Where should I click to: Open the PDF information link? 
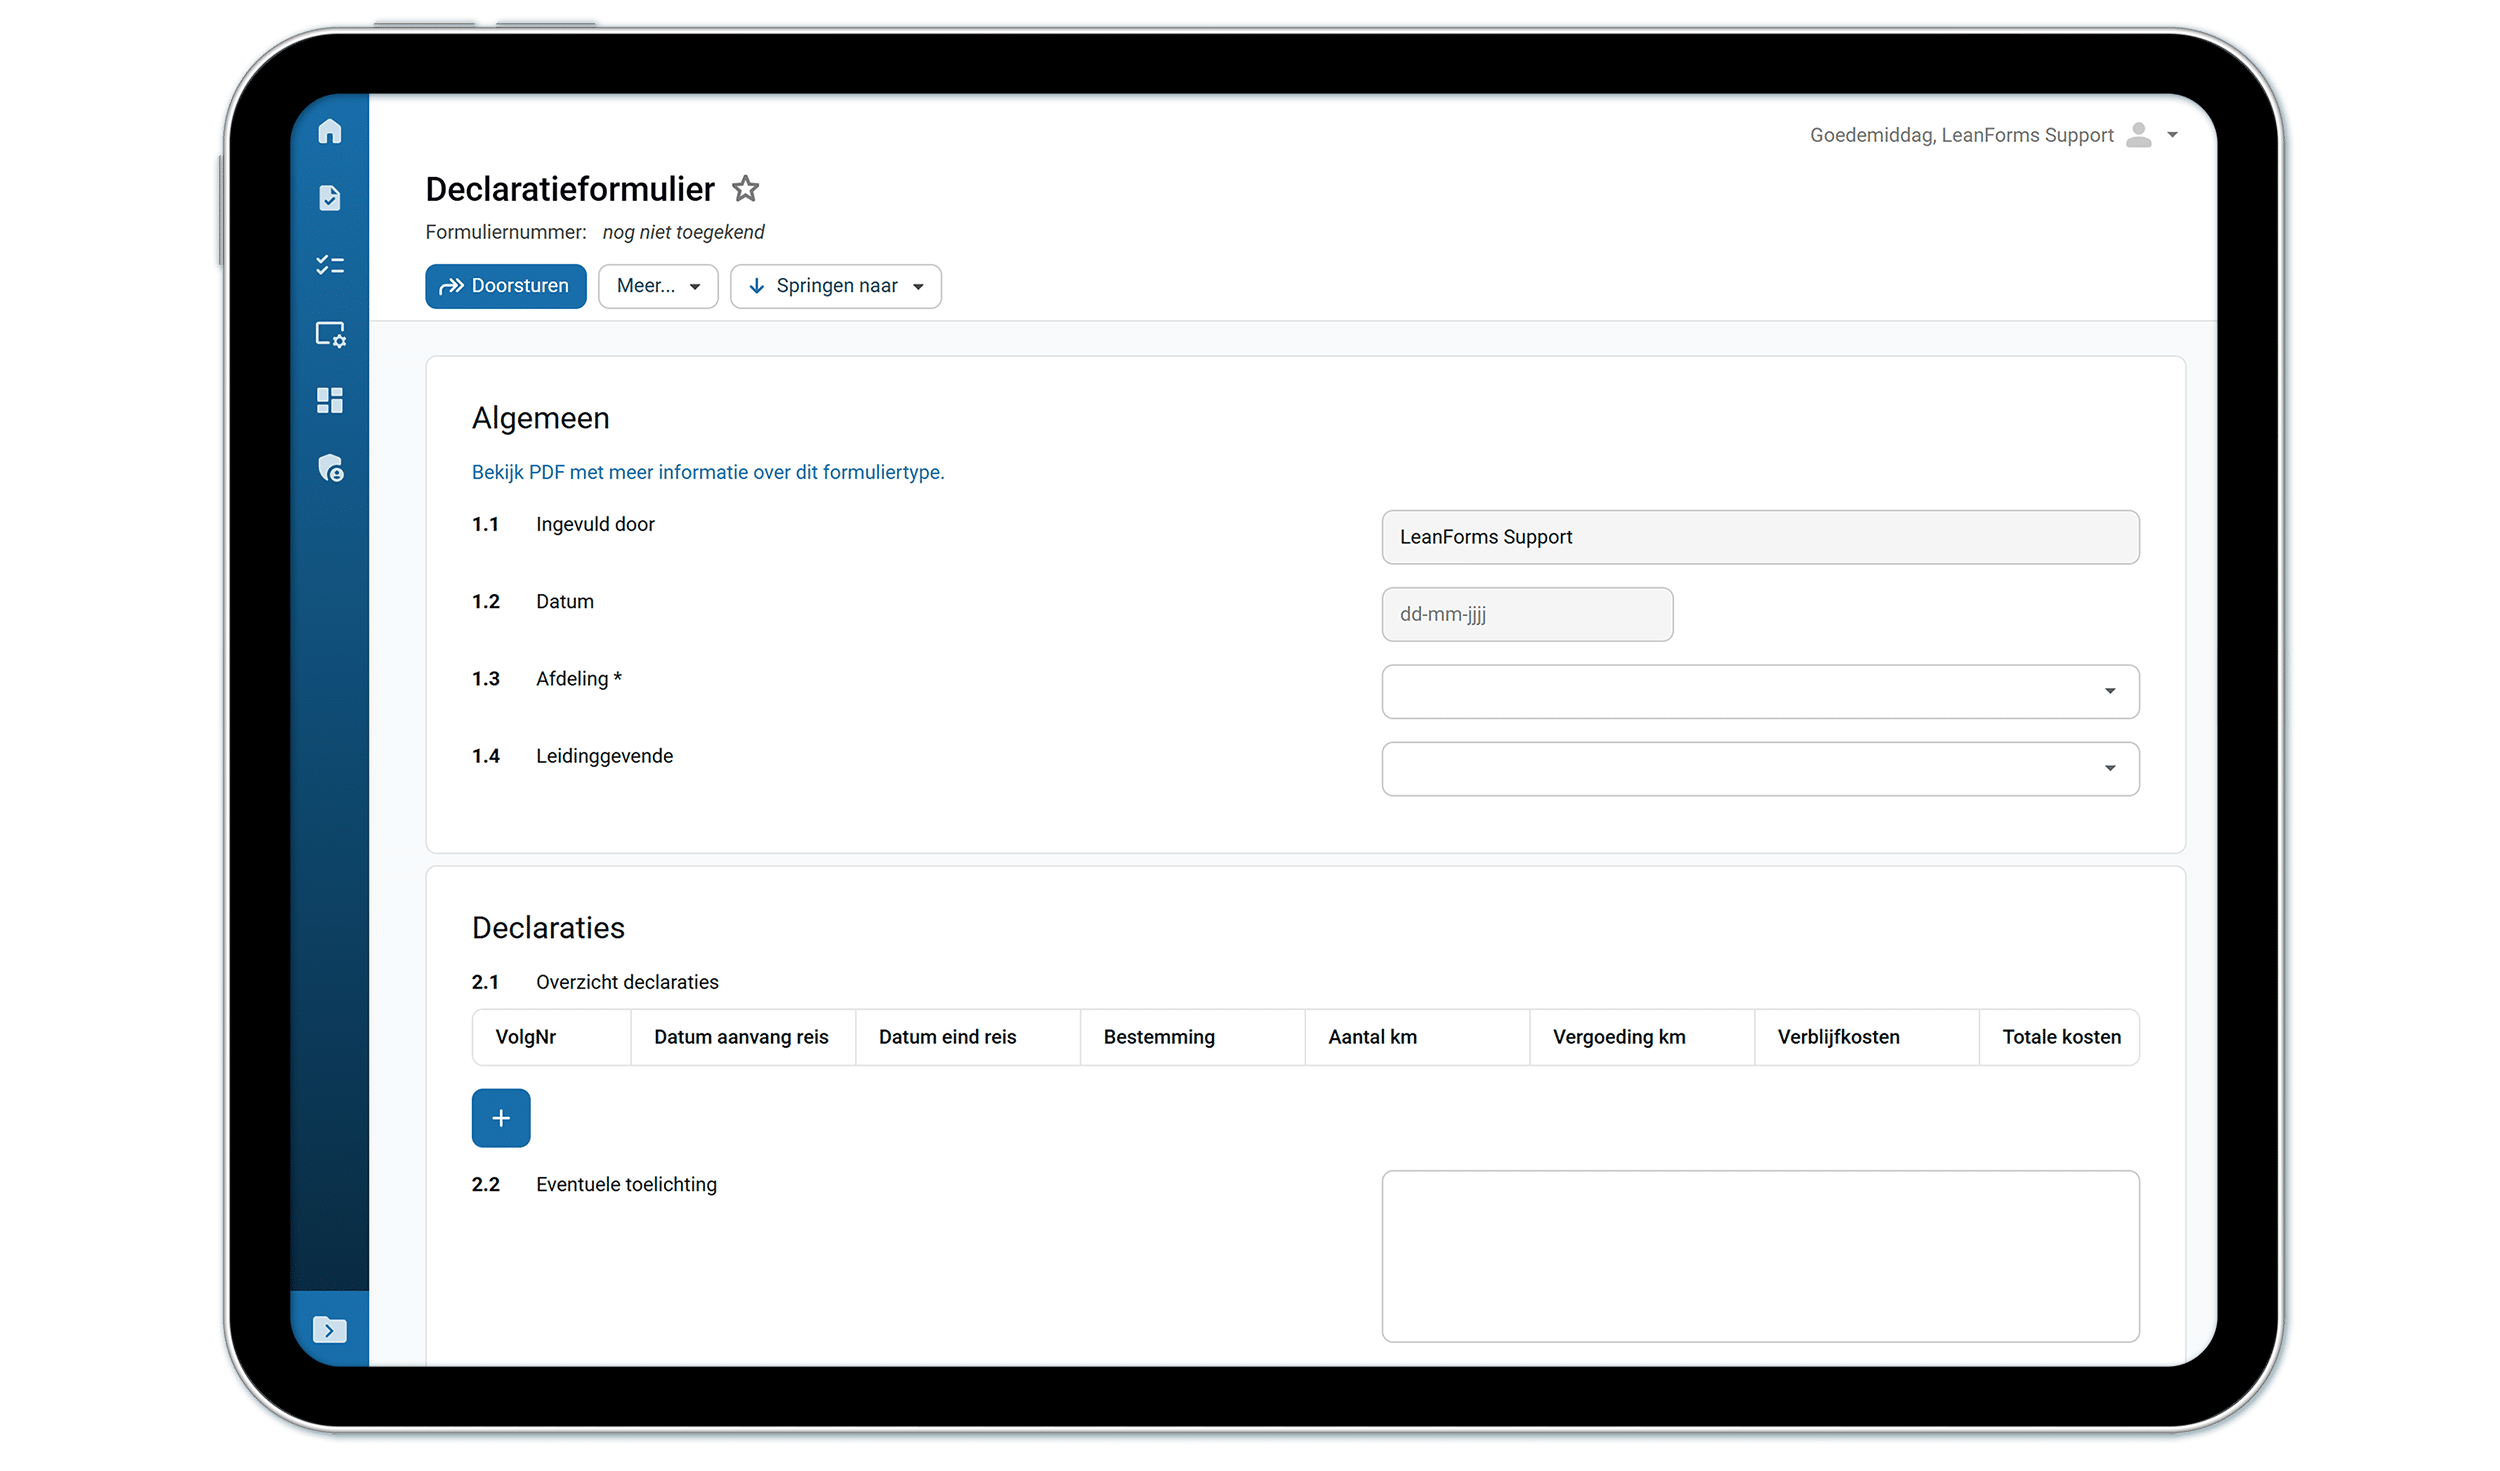pyautogui.click(x=707, y=472)
